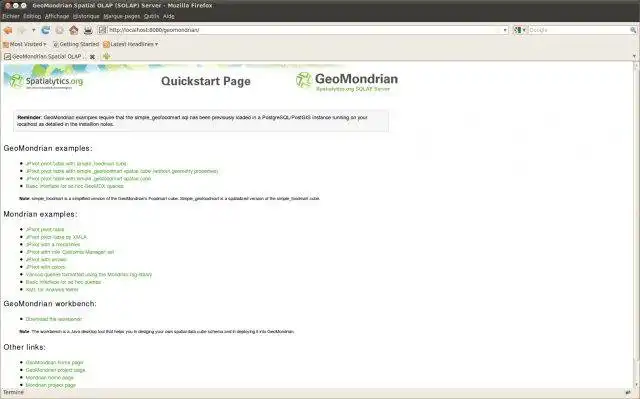
Task: Go back using the Back arrow
Action: [x=8, y=30]
